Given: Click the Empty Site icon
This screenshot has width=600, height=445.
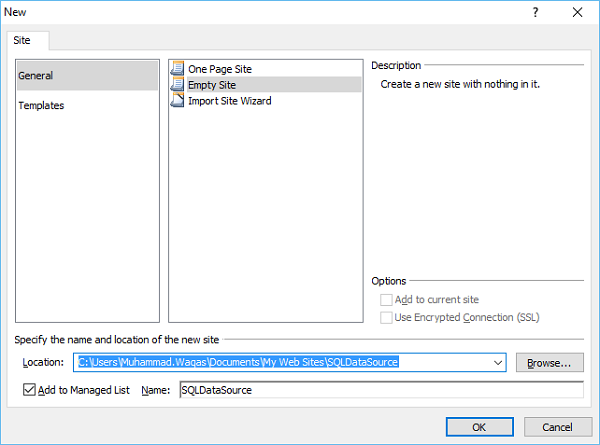Looking at the screenshot, I should coord(178,85).
